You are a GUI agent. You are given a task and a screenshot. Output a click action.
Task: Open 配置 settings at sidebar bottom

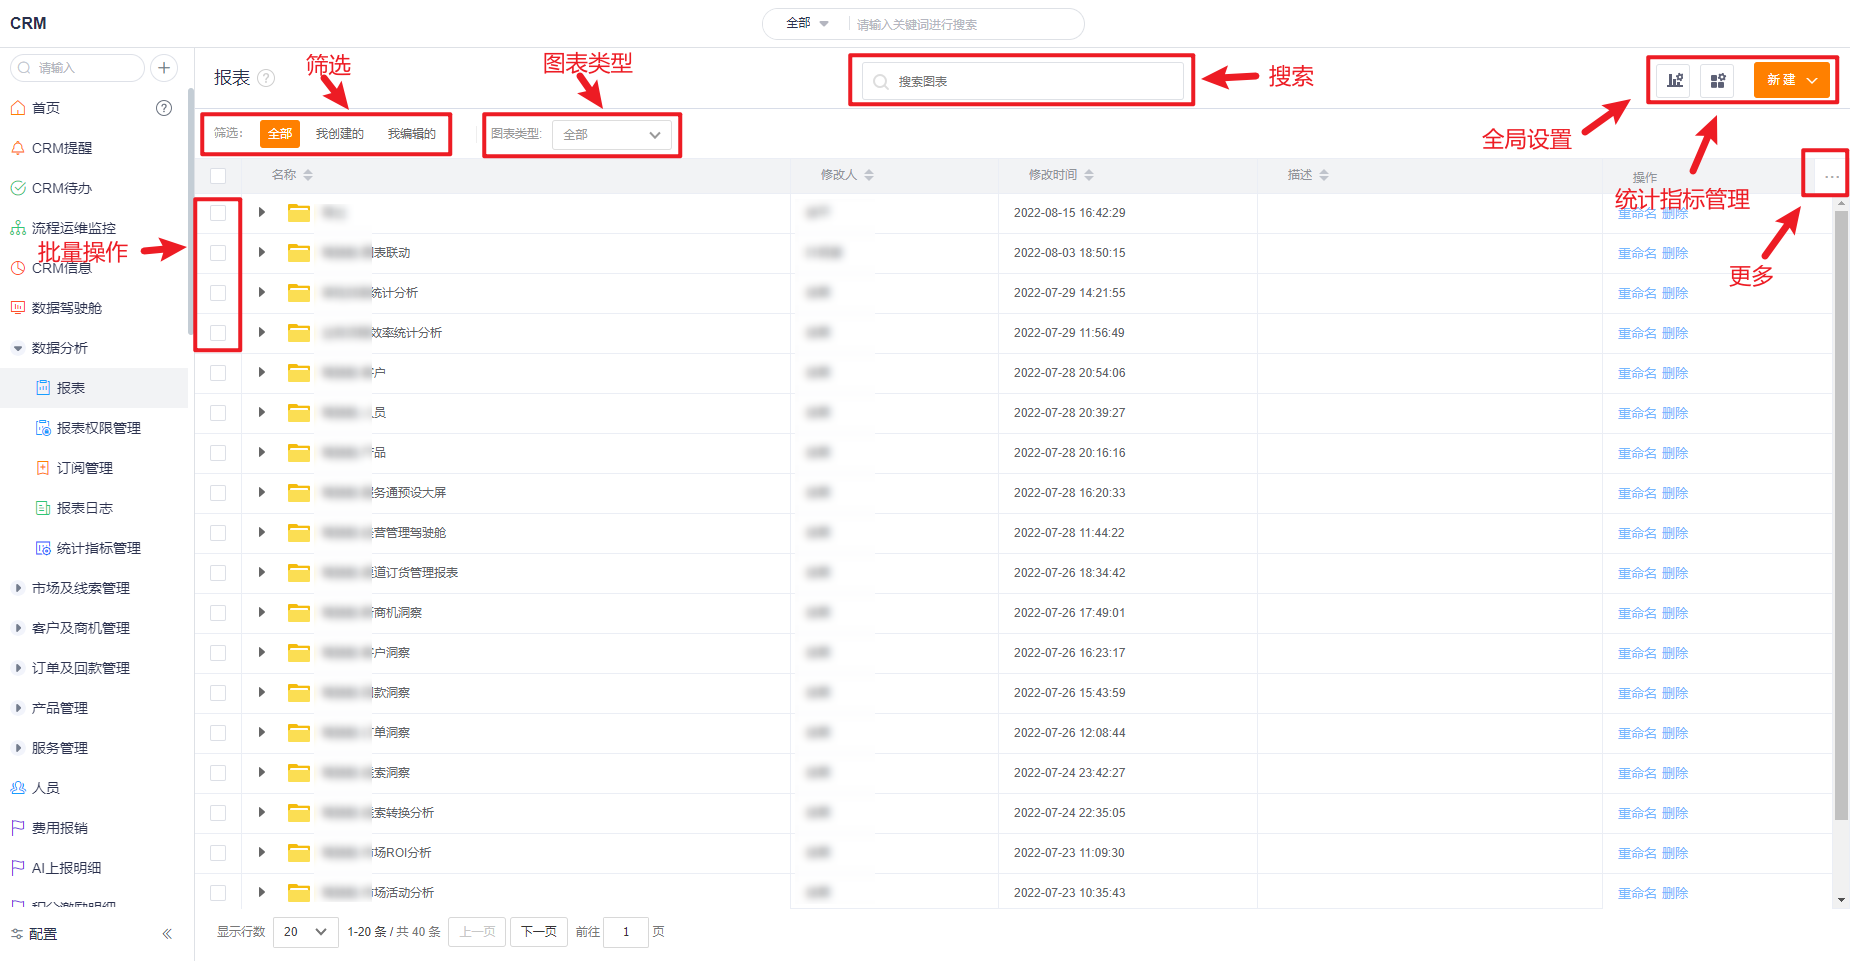pyautogui.click(x=43, y=934)
